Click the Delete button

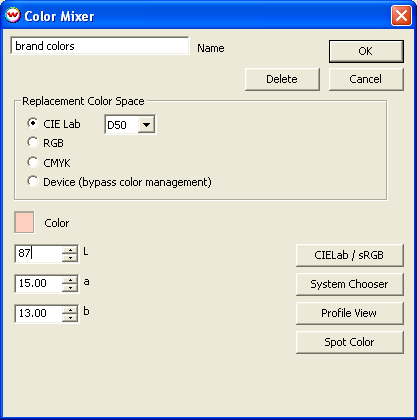tap(282, 79)
